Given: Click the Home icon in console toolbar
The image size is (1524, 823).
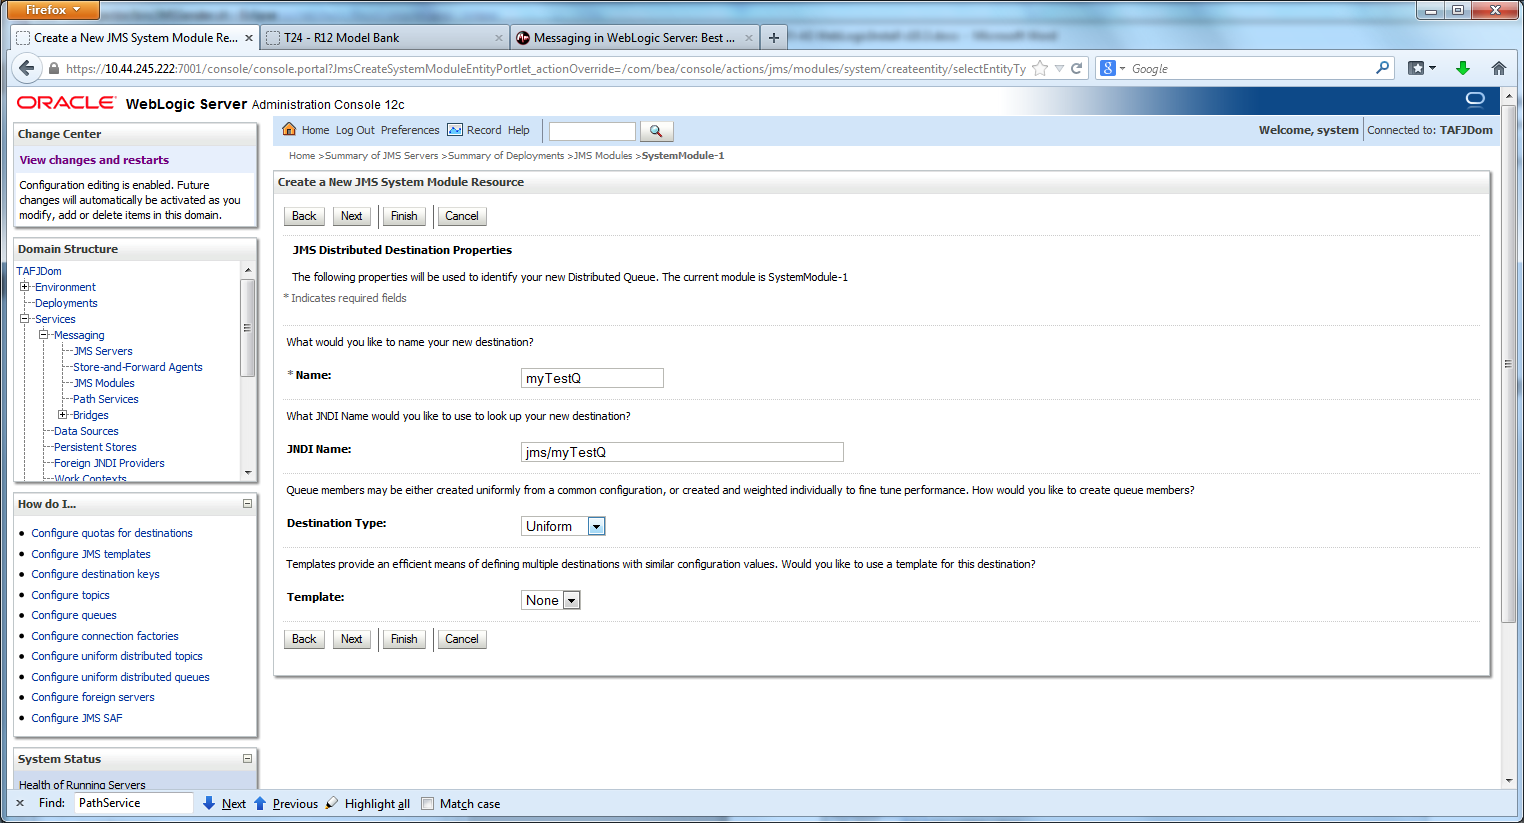Looking at the screenshot, I should tap(289, 129).
